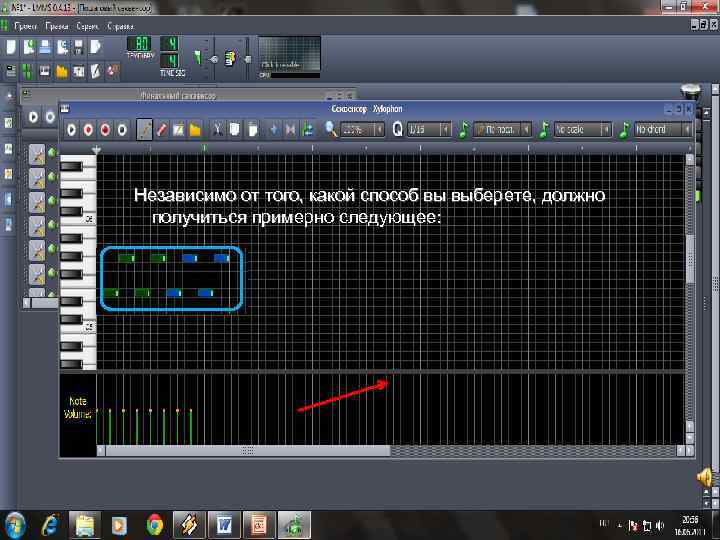Viewport: 720px width, 540px height.
Task: Save the current project icon
Action: pos(79,47)
